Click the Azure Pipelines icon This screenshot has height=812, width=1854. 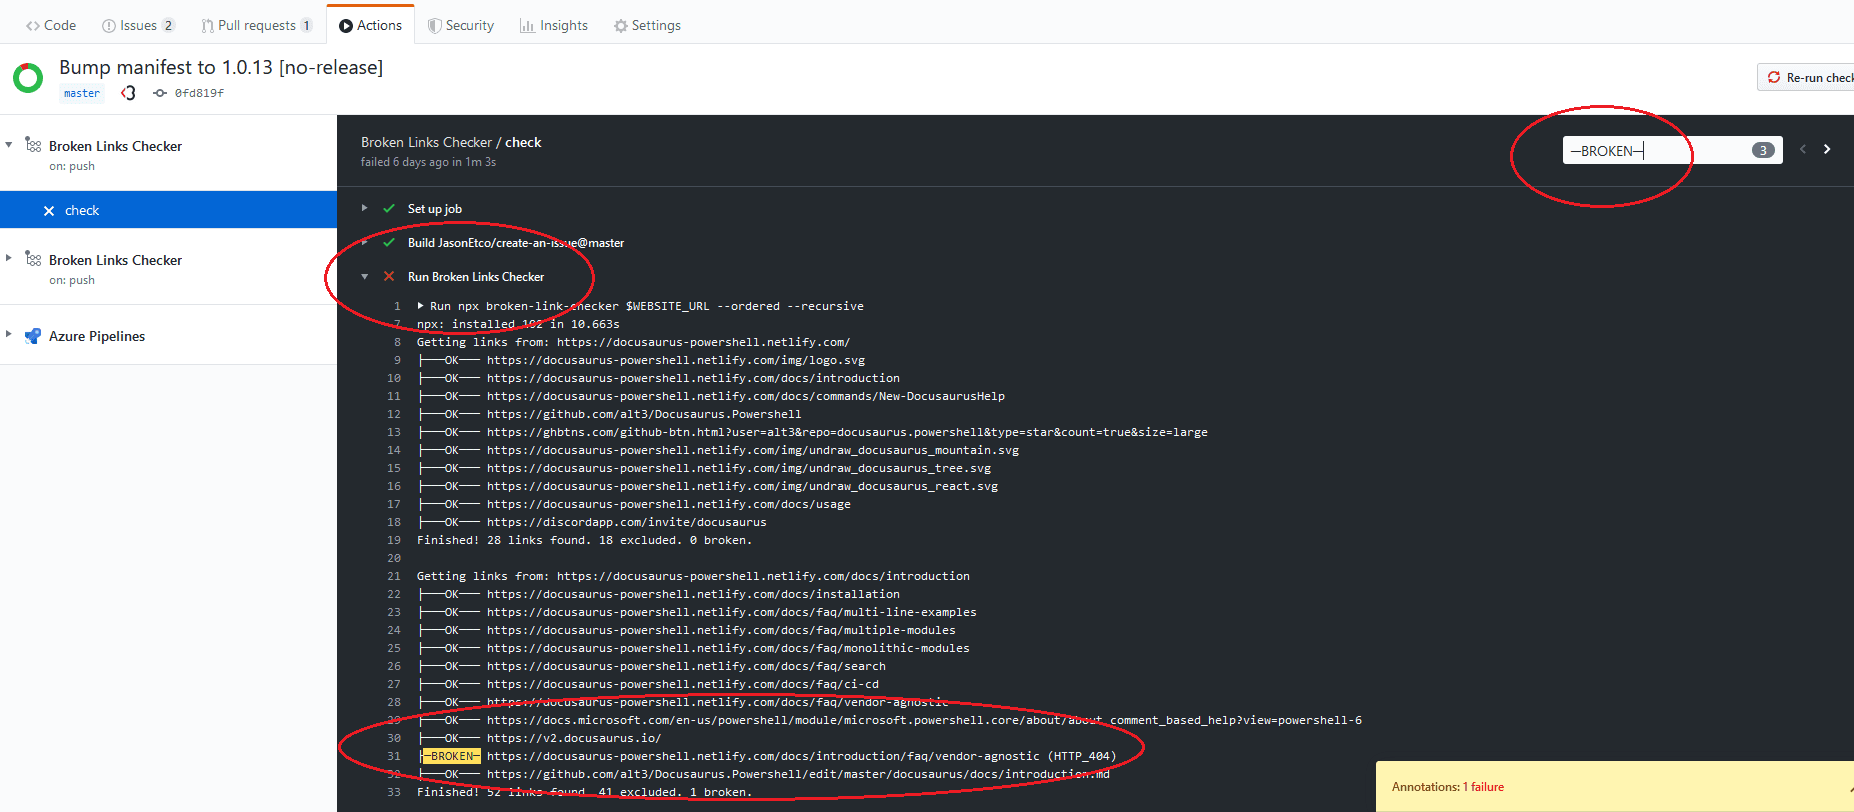[x=33, y=336]
